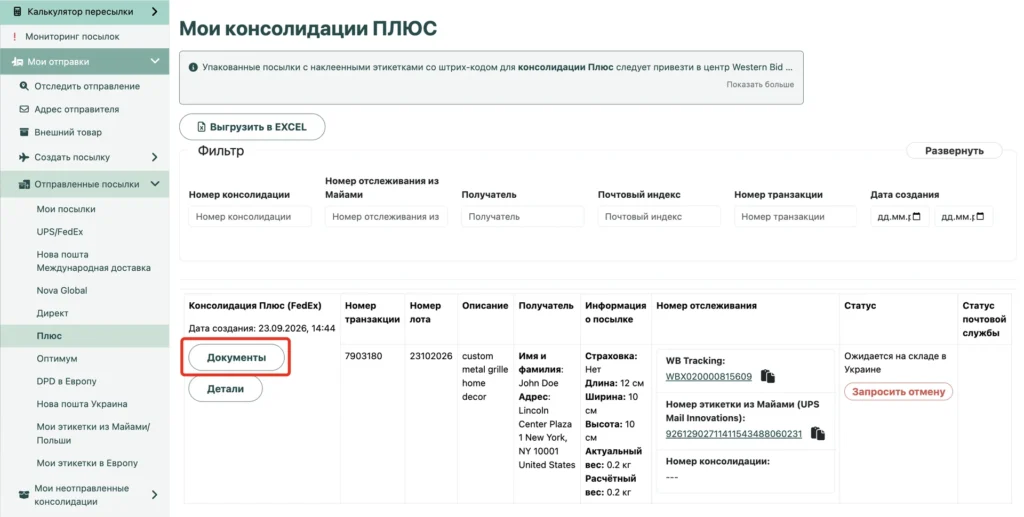Viewport: 1024px width, 517px height.
Task: Select the active Плюс sidebar item
Action: (49, 336)
